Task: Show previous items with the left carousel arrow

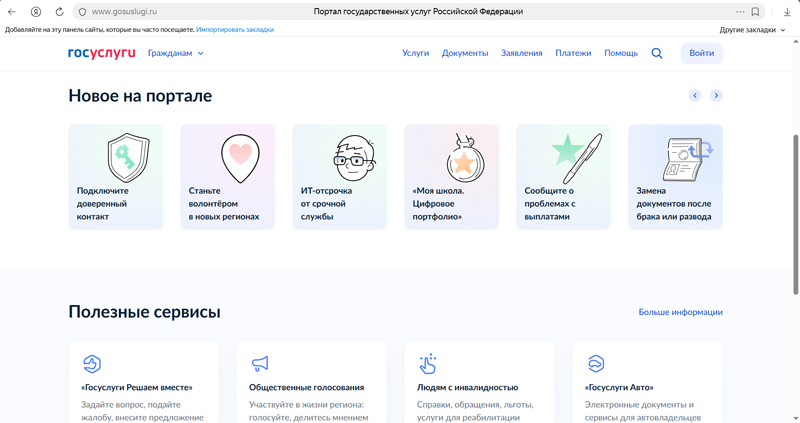Action: [x=695, y=96]
